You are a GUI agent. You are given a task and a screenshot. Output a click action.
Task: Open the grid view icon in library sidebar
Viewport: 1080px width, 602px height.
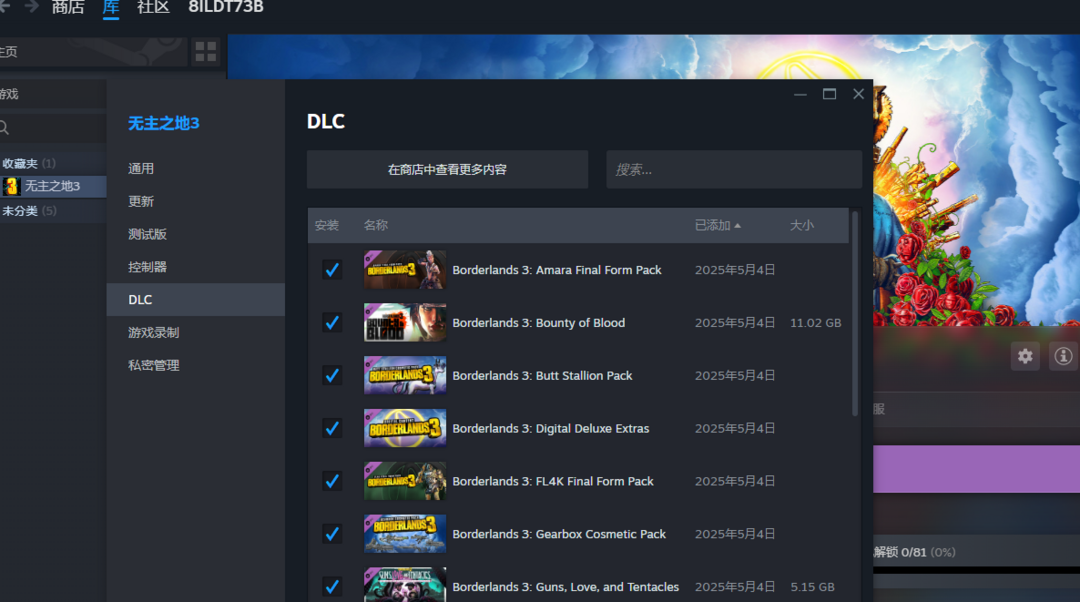(x=205, y=52)
